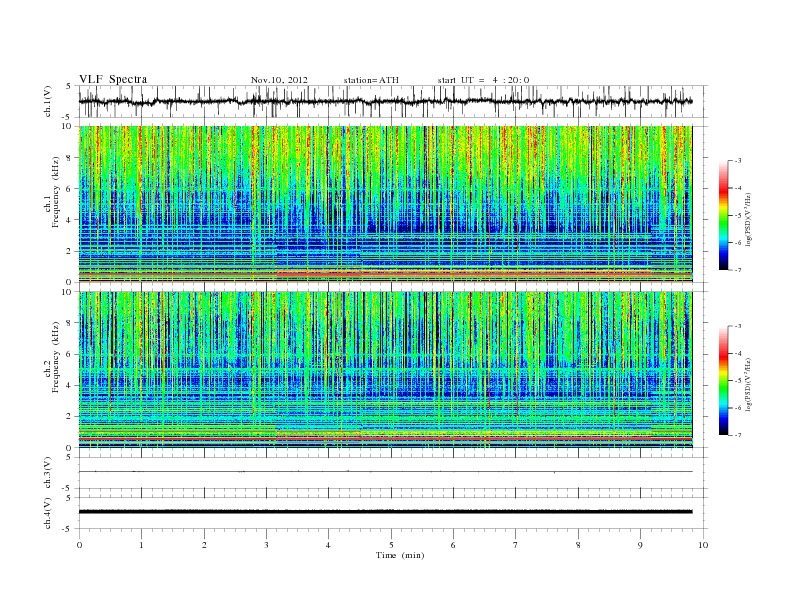Click the 'ch.3(V)' axis label
The width and height of the screenshot is (792, 612).
pos(48,473)
